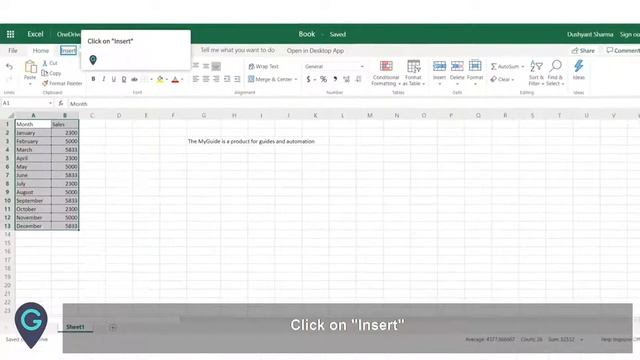Click the Share button
The width and height of the screenshot is (640, 360).
(583, 51)
